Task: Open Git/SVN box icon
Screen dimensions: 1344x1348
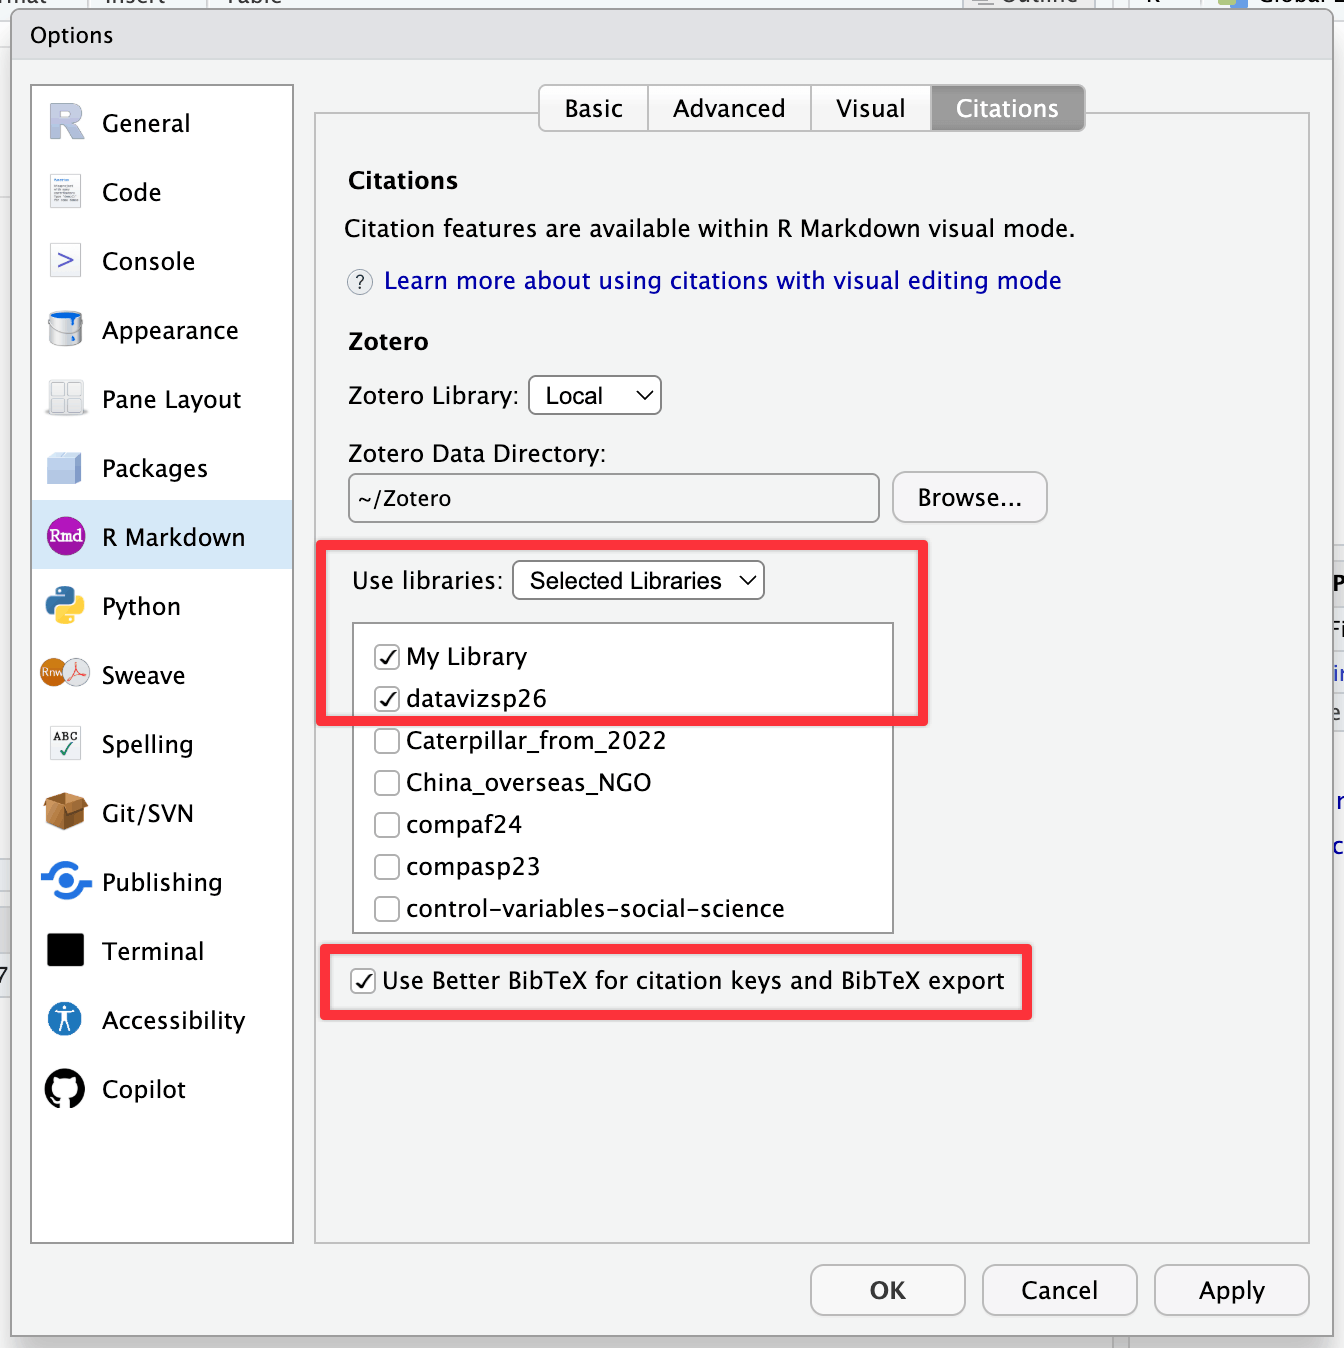Action: 66,812
